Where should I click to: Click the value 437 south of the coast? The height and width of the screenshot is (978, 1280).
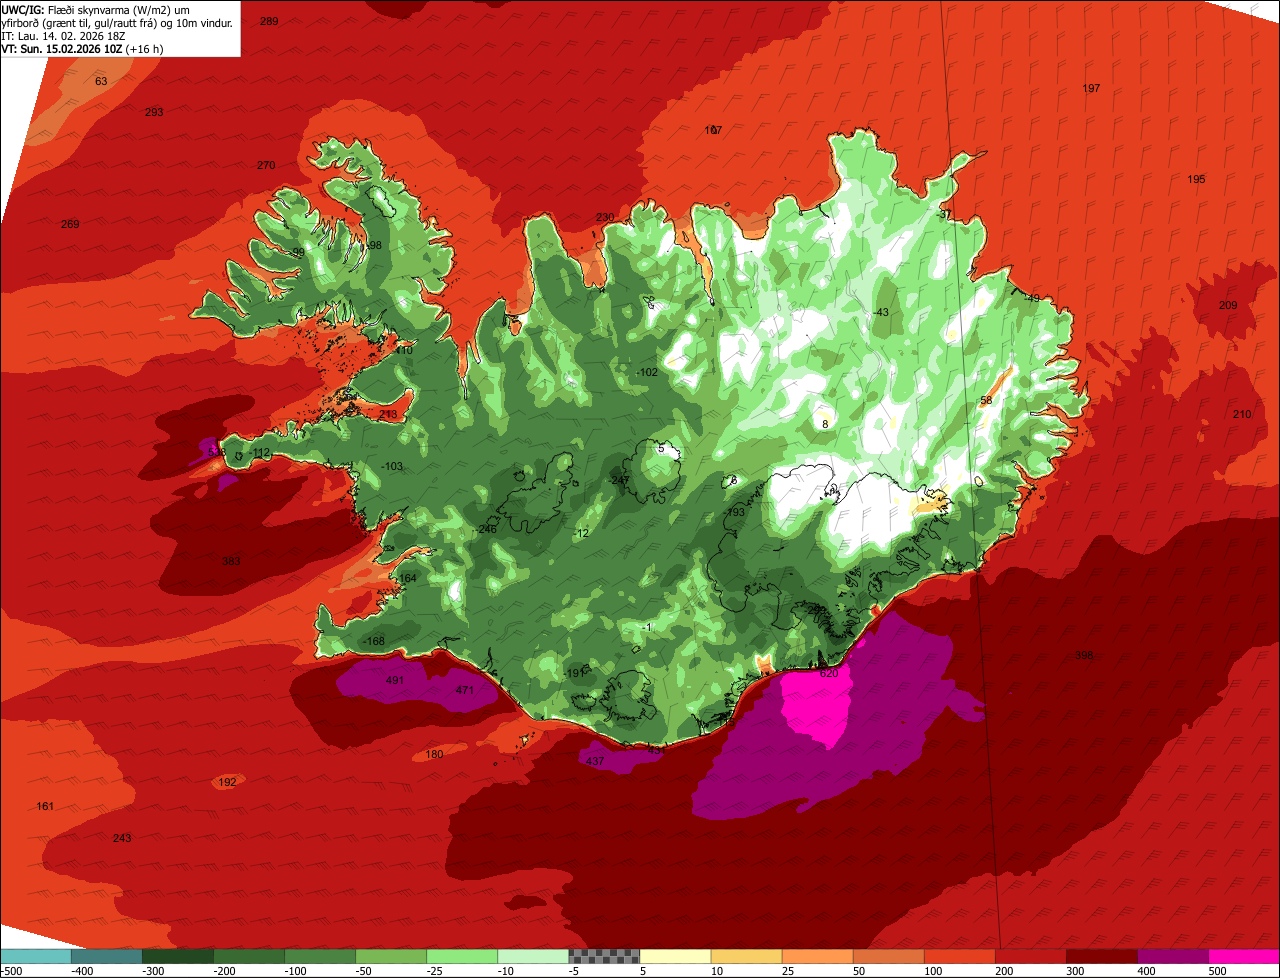coord(595,761)
